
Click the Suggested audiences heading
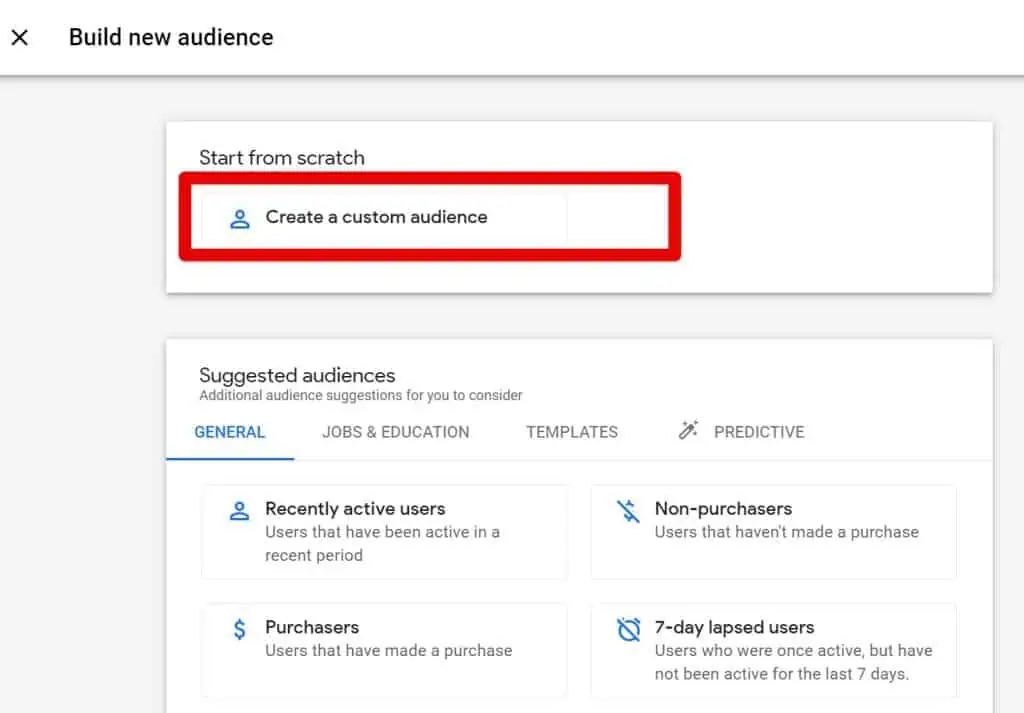pos(296,375)
